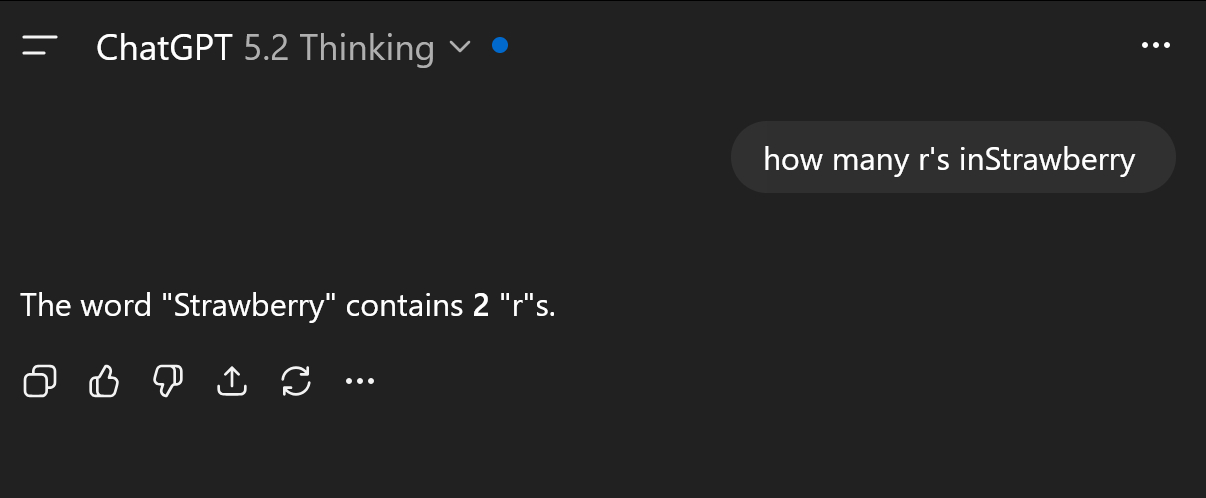This screenshot has width=1206, height=498.
Task: Open more actions below the response
Action: tap(359, 380)
